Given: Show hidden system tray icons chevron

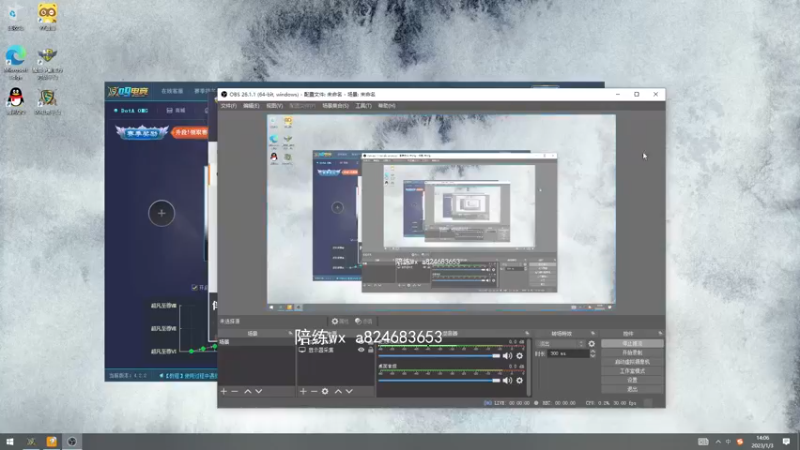Looking at the screenshot, I should pyautogui.click(x=718, y=442).
